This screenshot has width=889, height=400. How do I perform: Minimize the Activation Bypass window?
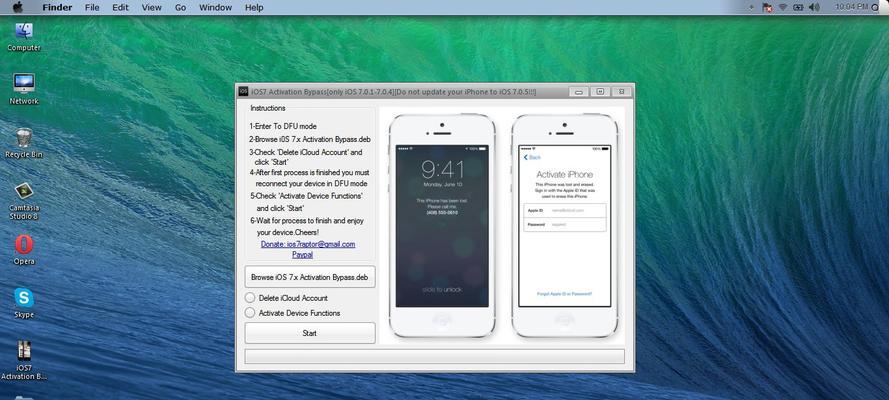click(x=578, y=92)
